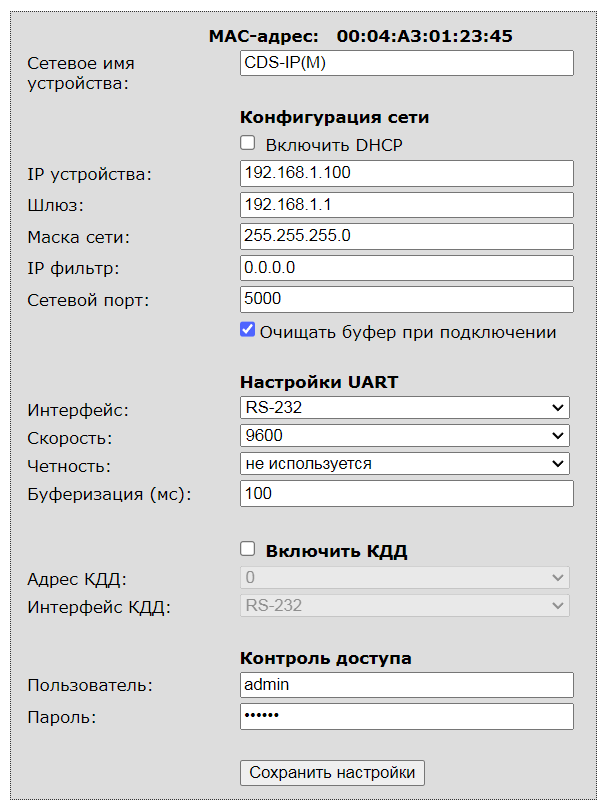612x811 pixels.
Task: Click the device network name field
Action: tap(406, 63)
